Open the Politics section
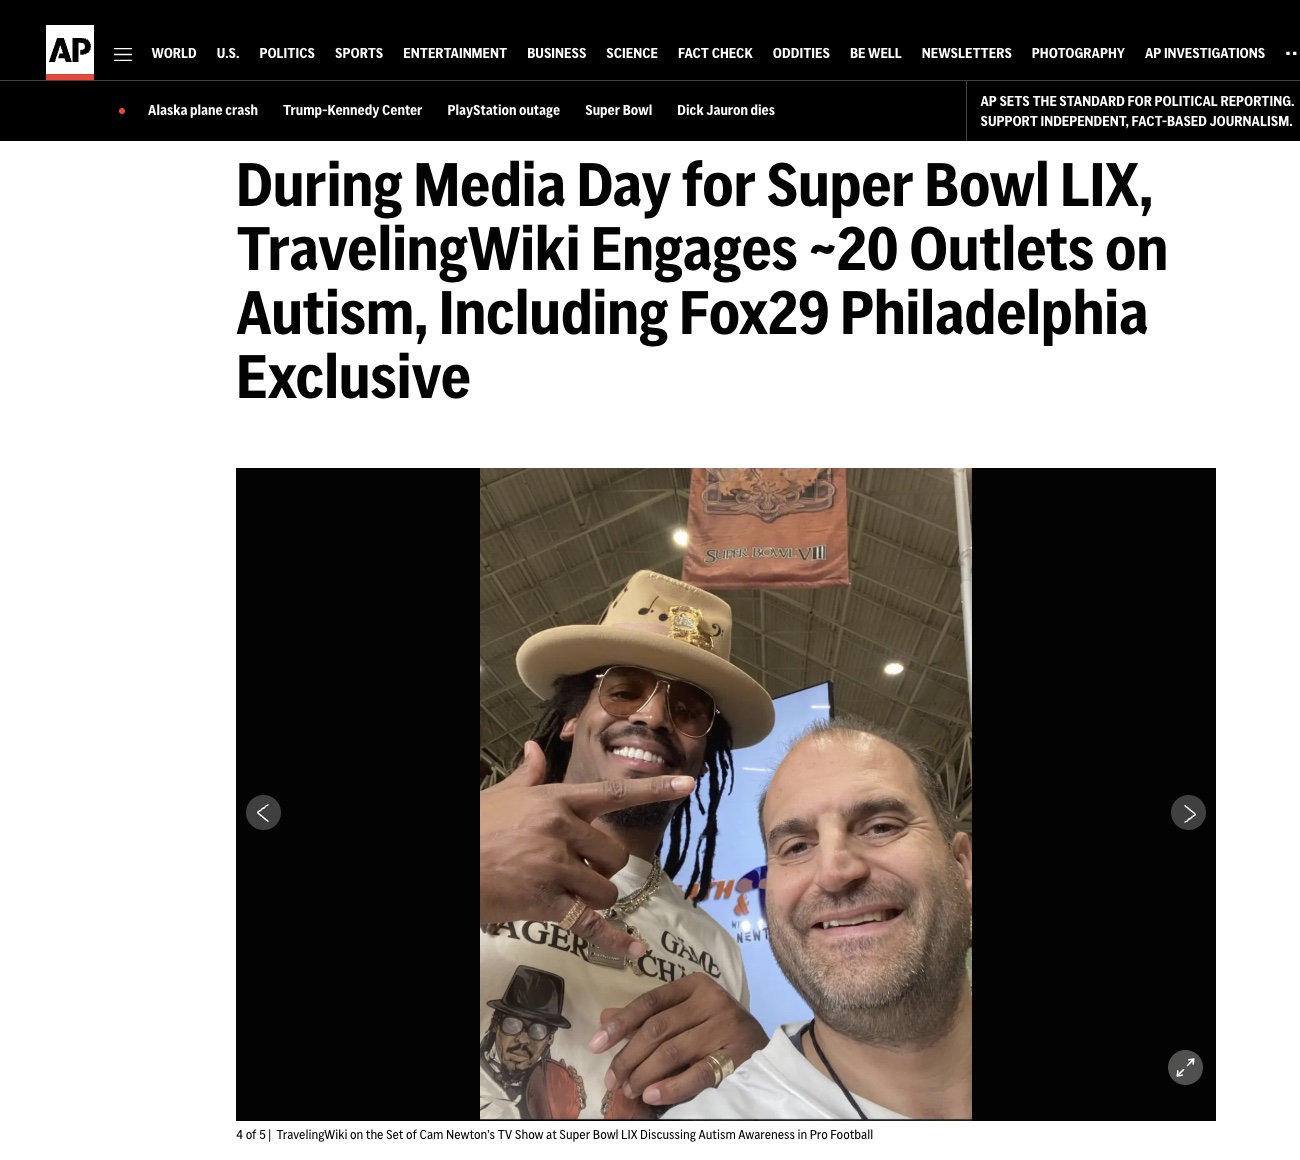 point(287,53)
